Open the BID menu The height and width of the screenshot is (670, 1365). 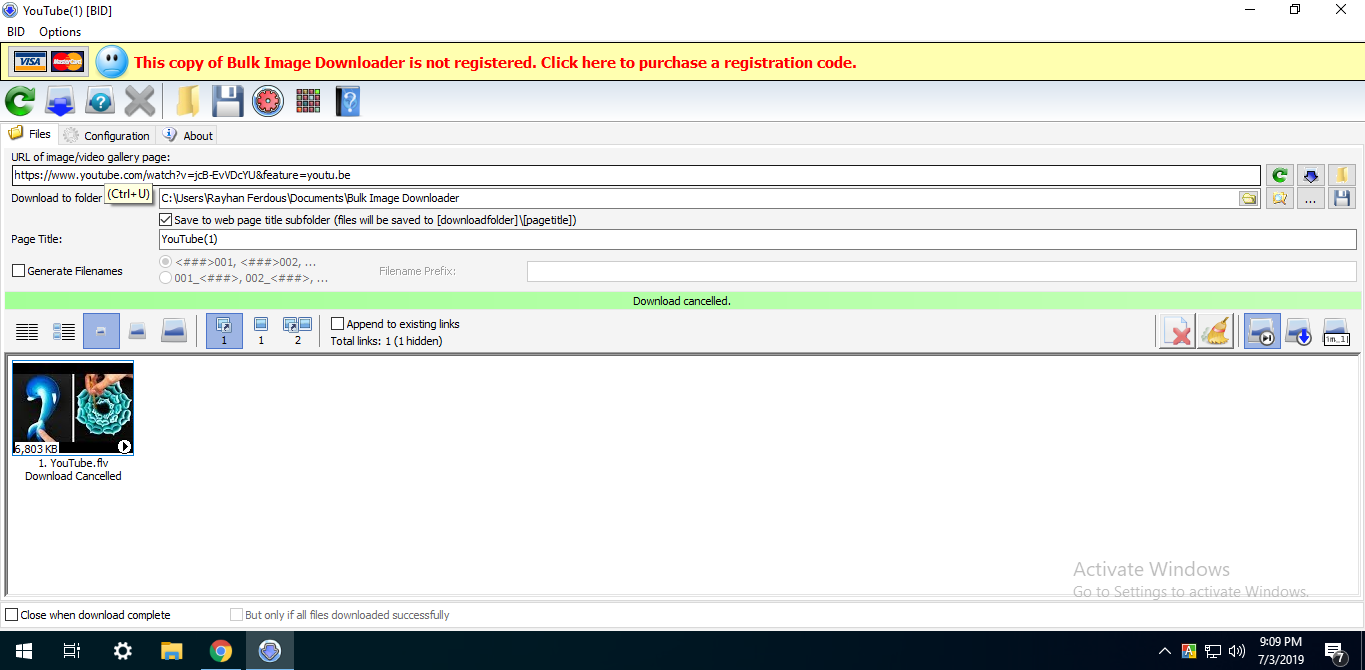click(16, 32)
